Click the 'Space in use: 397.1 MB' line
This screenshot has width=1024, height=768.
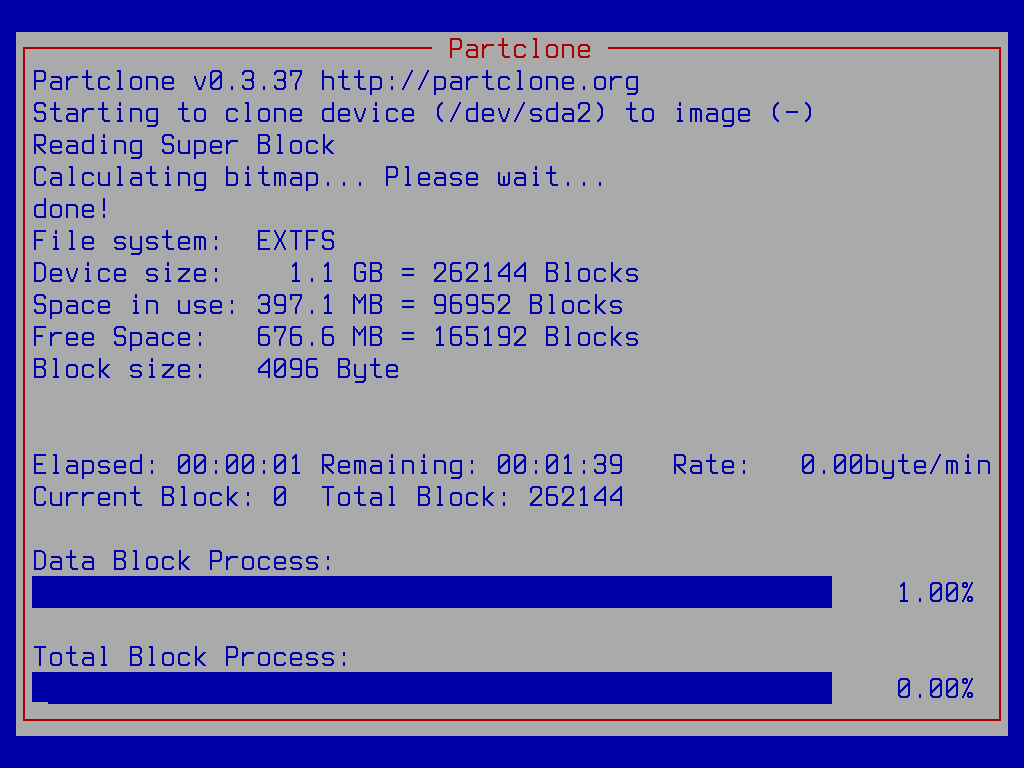(x=328, y=305)
